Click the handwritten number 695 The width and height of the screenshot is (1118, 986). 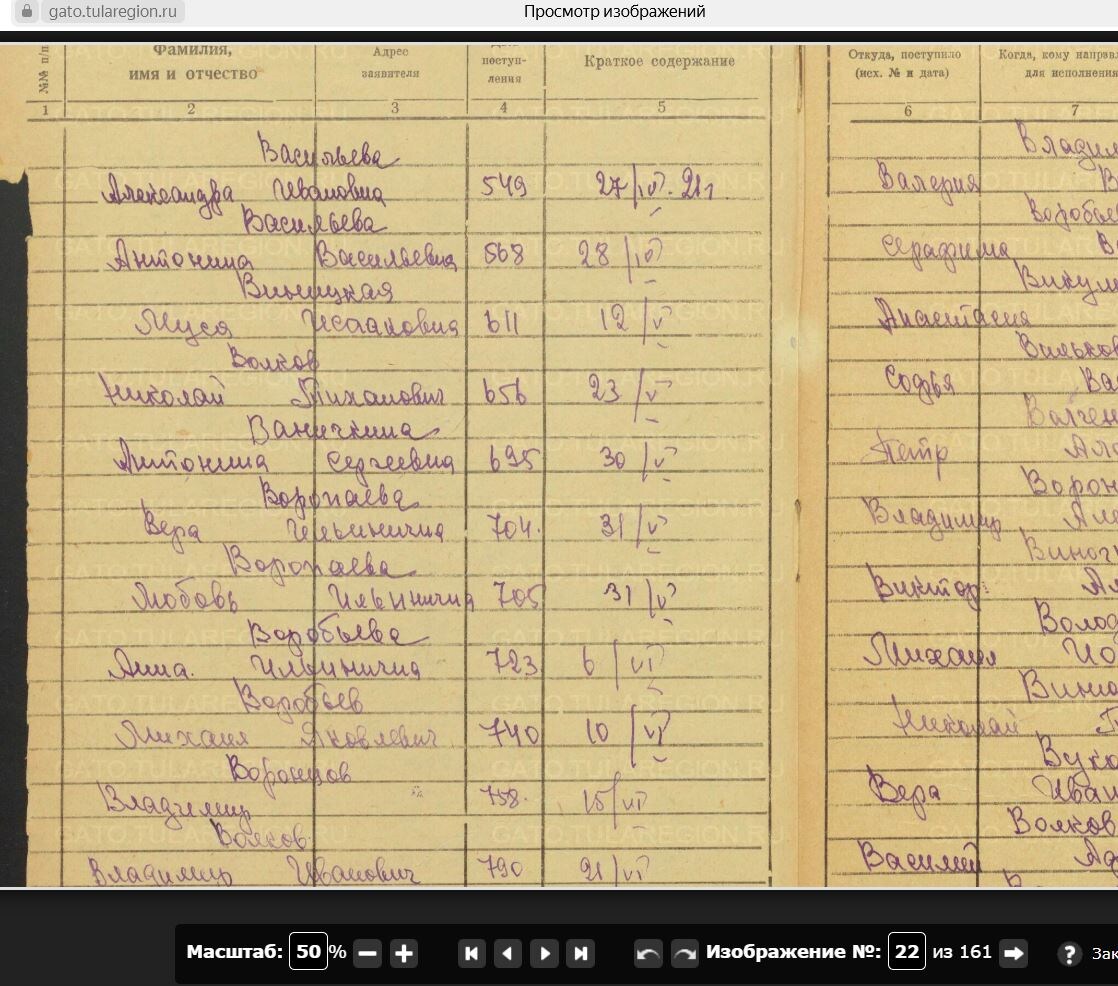(x=512, y=459)
